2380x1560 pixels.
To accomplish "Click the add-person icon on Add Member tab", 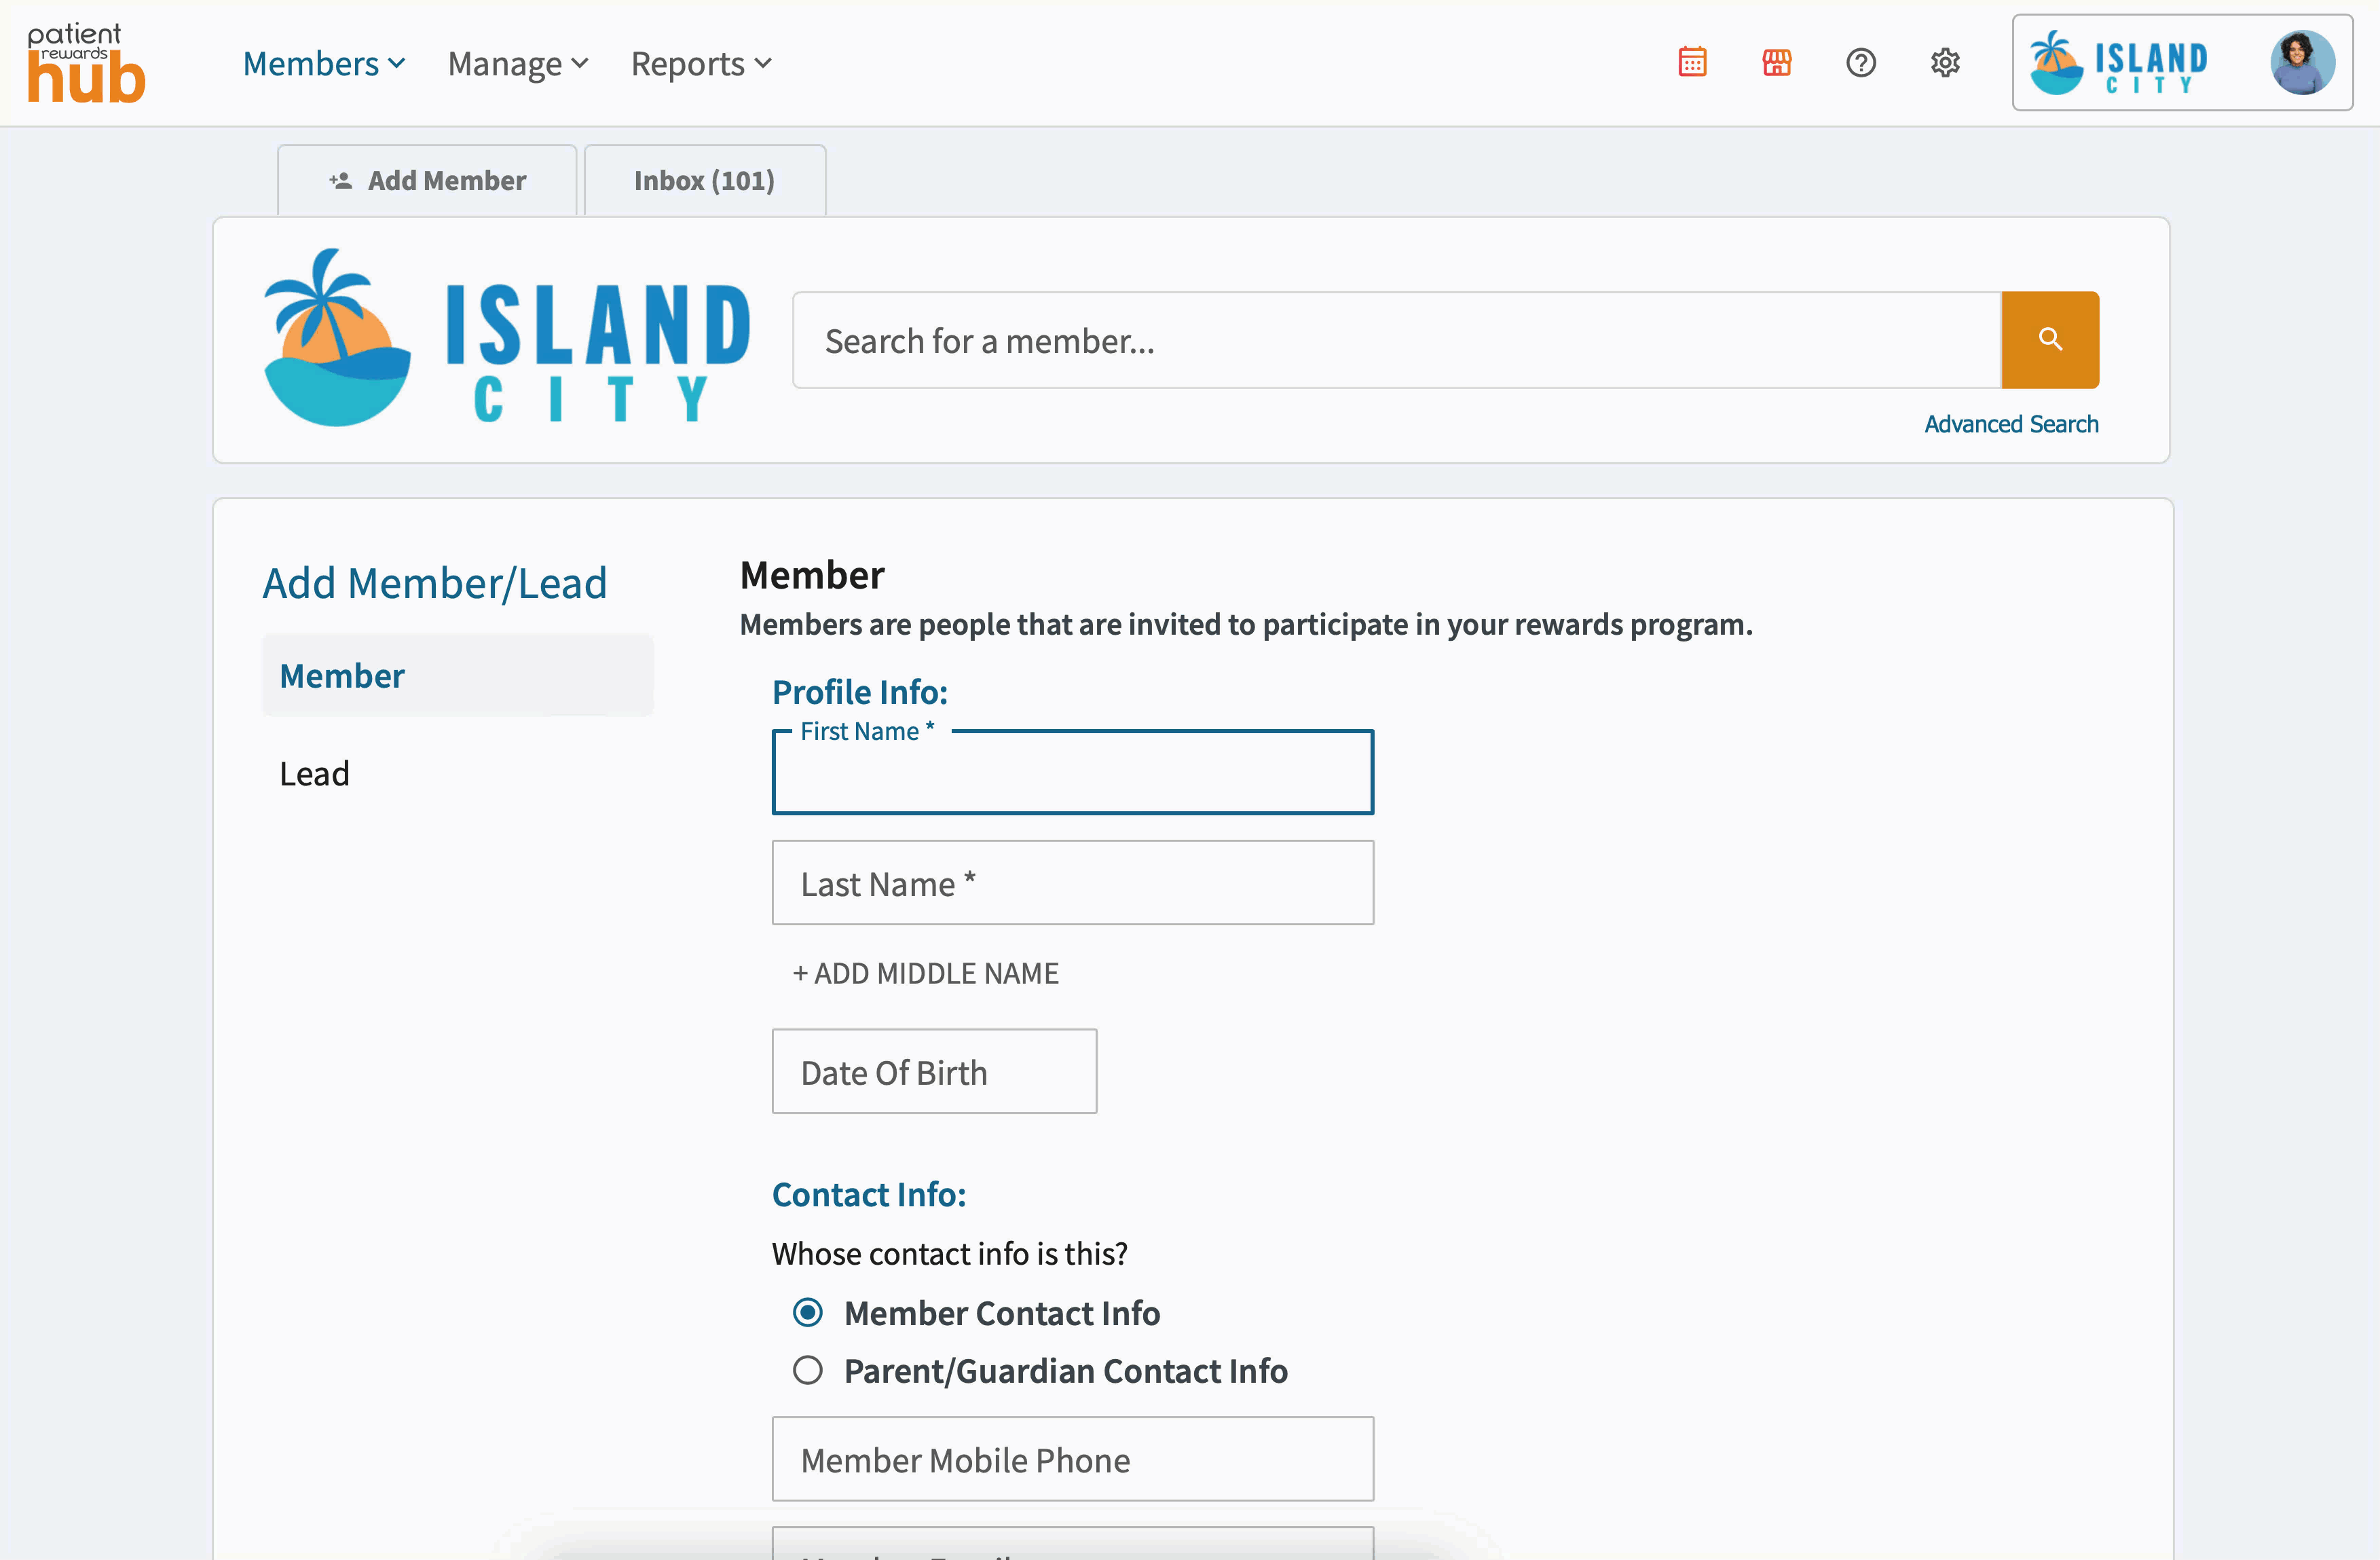I will coord(341,181).
